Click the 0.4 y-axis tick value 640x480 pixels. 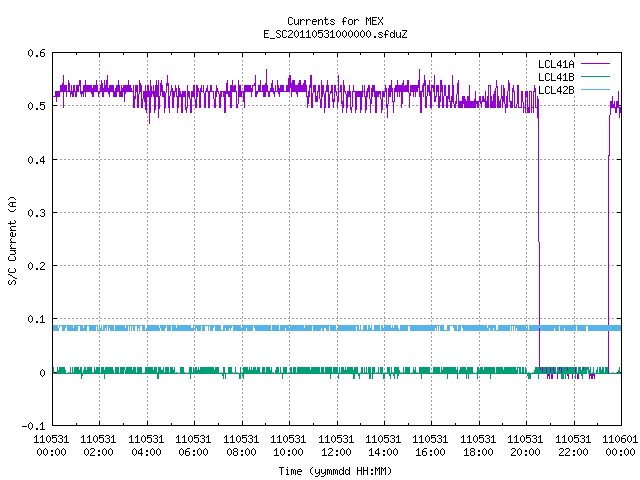(36, 160)
